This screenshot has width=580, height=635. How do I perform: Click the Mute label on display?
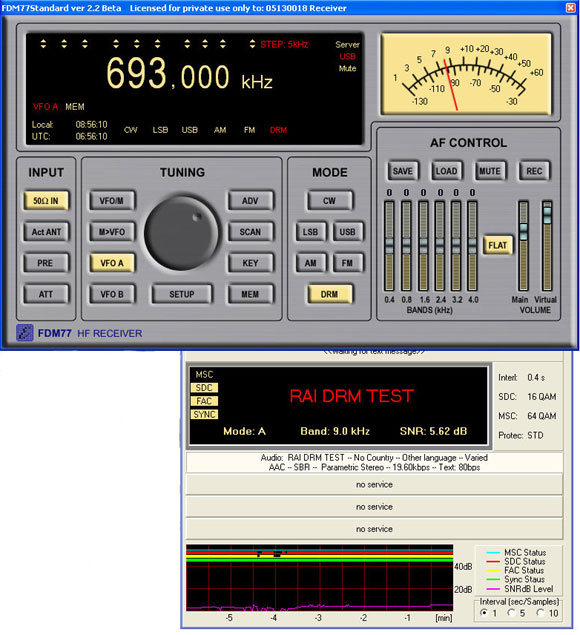tap(348, 68)
